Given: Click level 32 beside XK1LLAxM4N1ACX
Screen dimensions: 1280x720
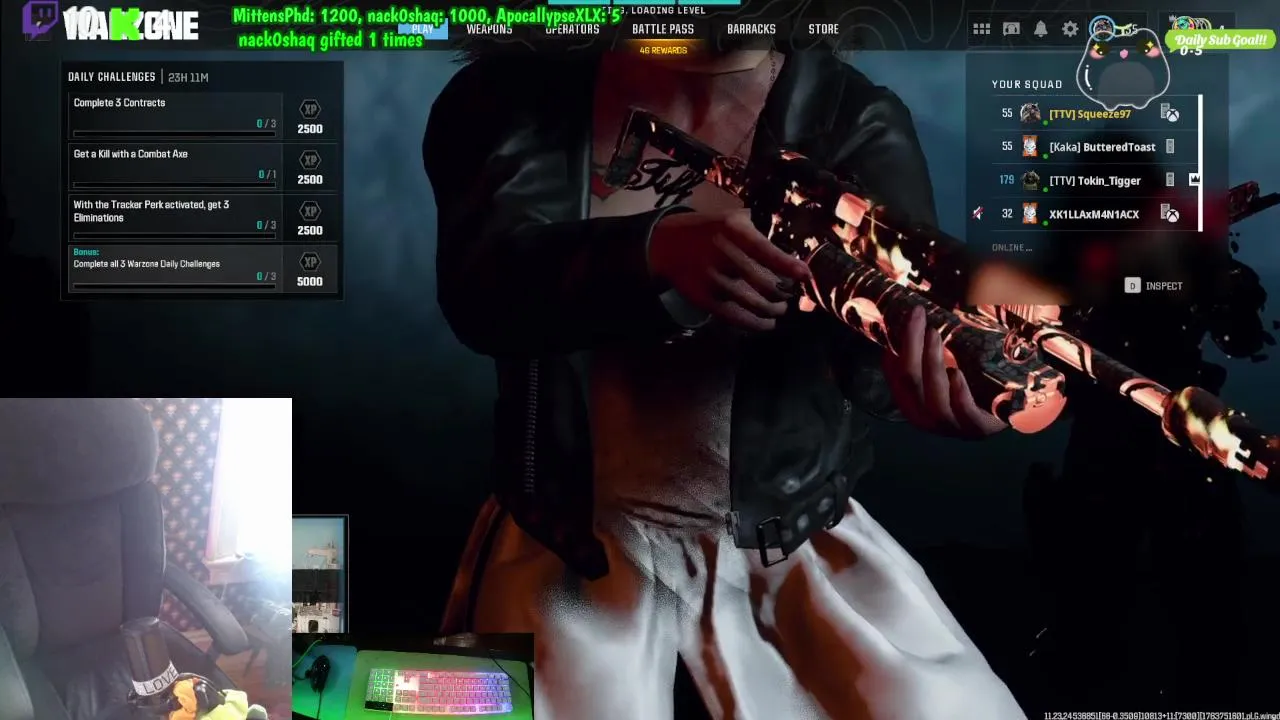Looking at the screenshot, I should click(1007, 214).
